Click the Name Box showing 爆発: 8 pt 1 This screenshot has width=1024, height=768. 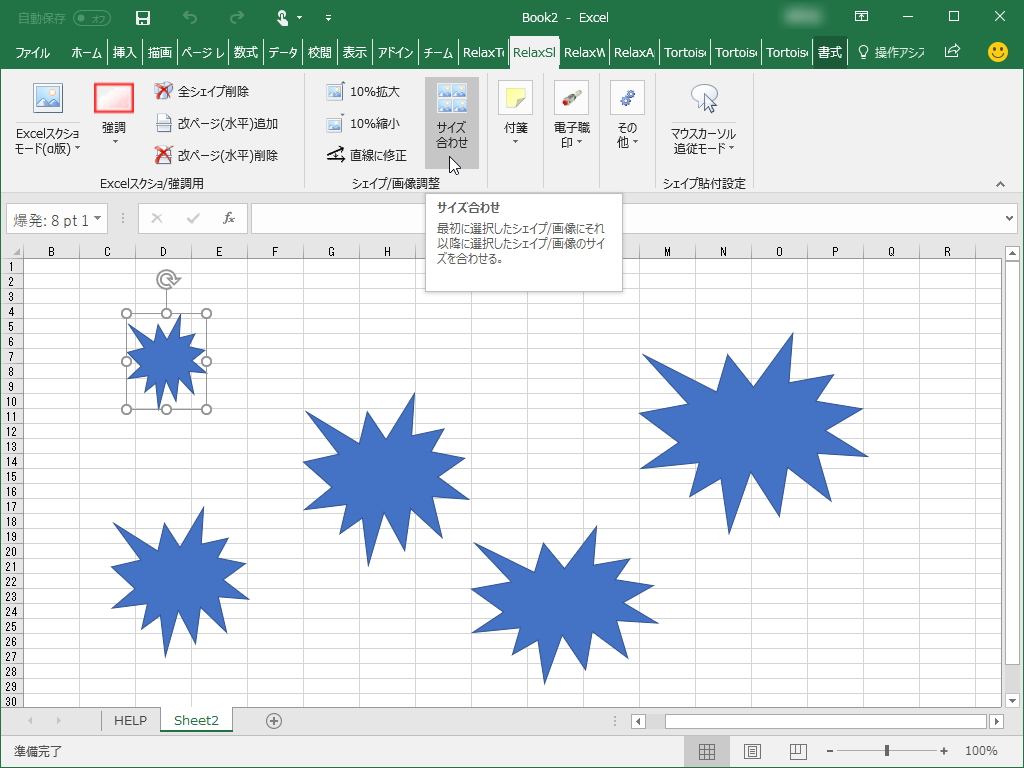coord(50,219)
